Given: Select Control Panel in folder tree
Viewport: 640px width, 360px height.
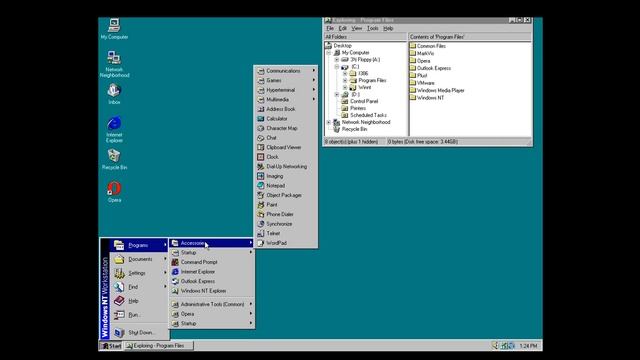Looking at the screenshot, I should click(x=360, y=101).
